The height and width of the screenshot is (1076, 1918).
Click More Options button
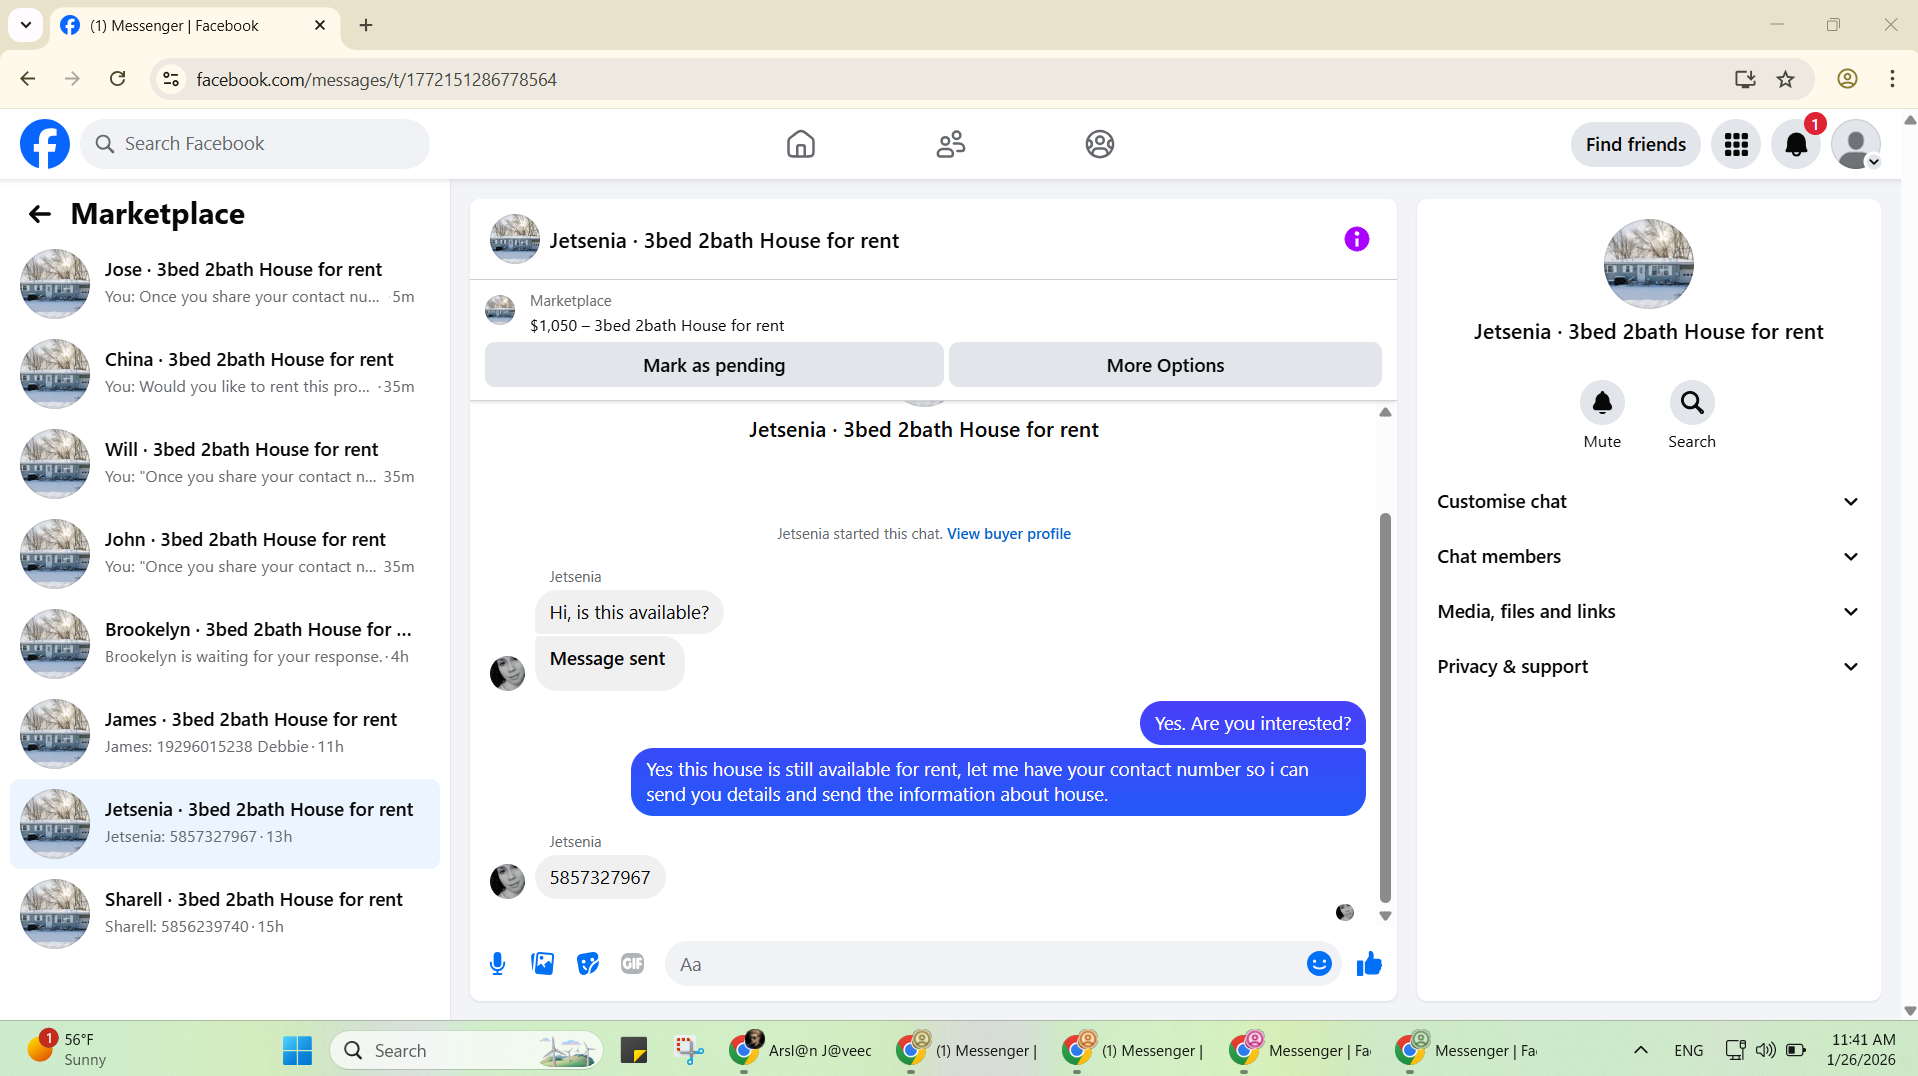pyautogui.click(x=1165, y=365)
